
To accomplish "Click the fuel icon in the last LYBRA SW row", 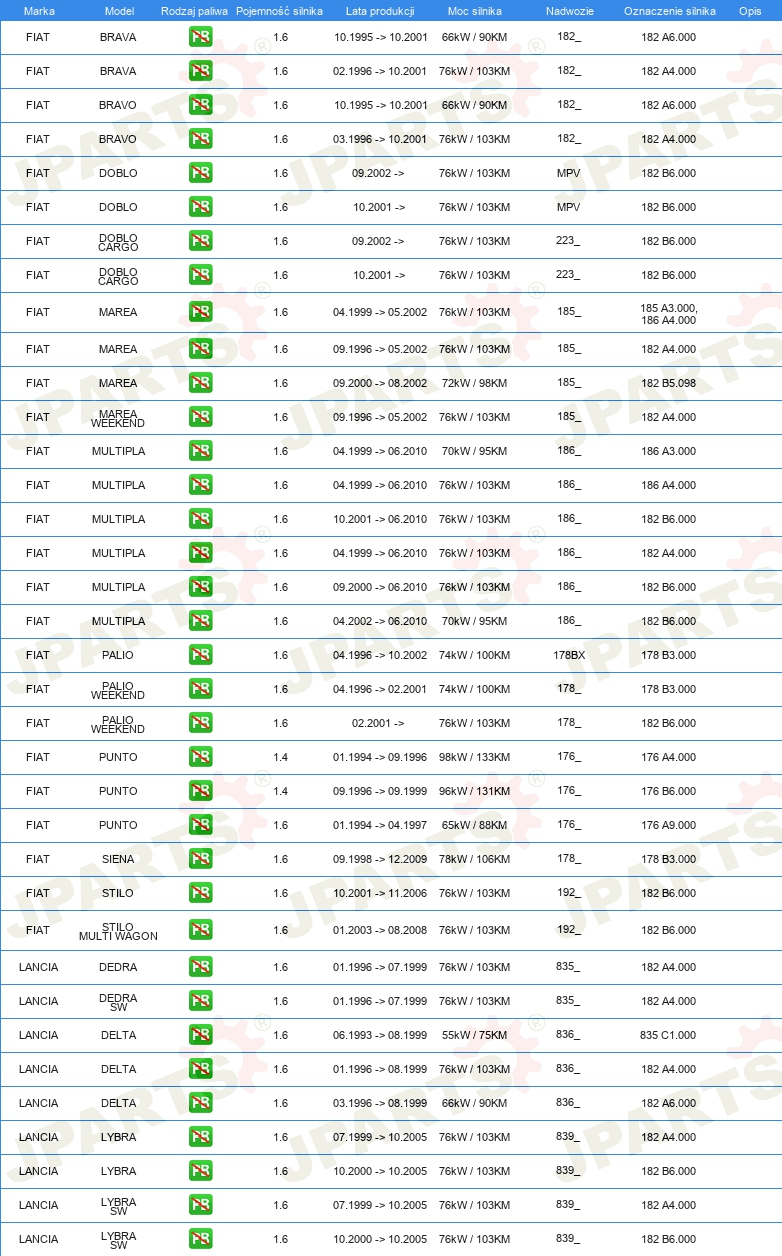I will tap(200, 1239).
